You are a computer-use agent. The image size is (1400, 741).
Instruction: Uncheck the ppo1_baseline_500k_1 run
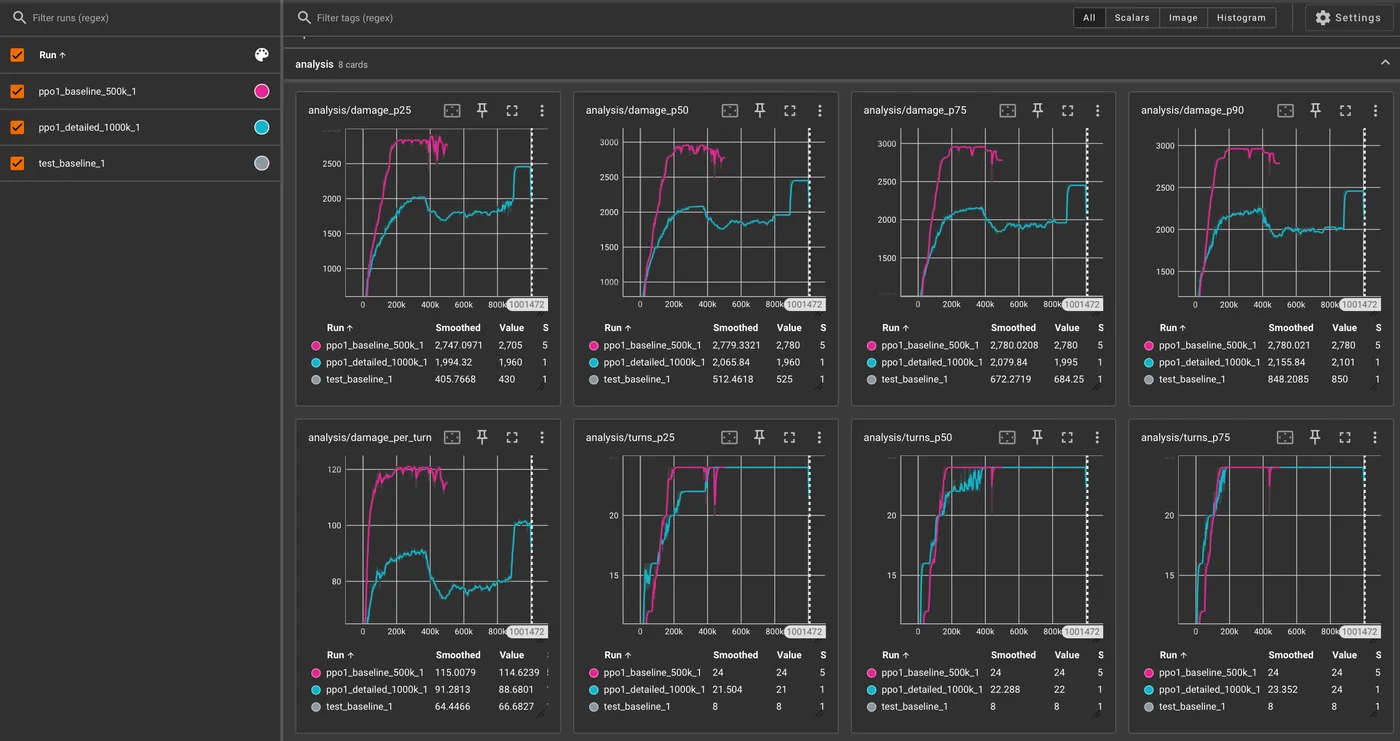pyautogui.click(x=17, y=91)
